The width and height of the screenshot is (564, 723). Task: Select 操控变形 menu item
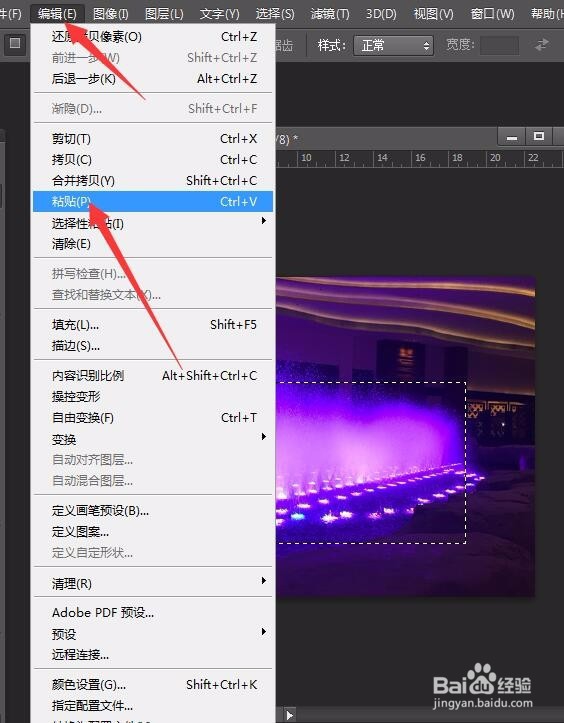[153, 397]
